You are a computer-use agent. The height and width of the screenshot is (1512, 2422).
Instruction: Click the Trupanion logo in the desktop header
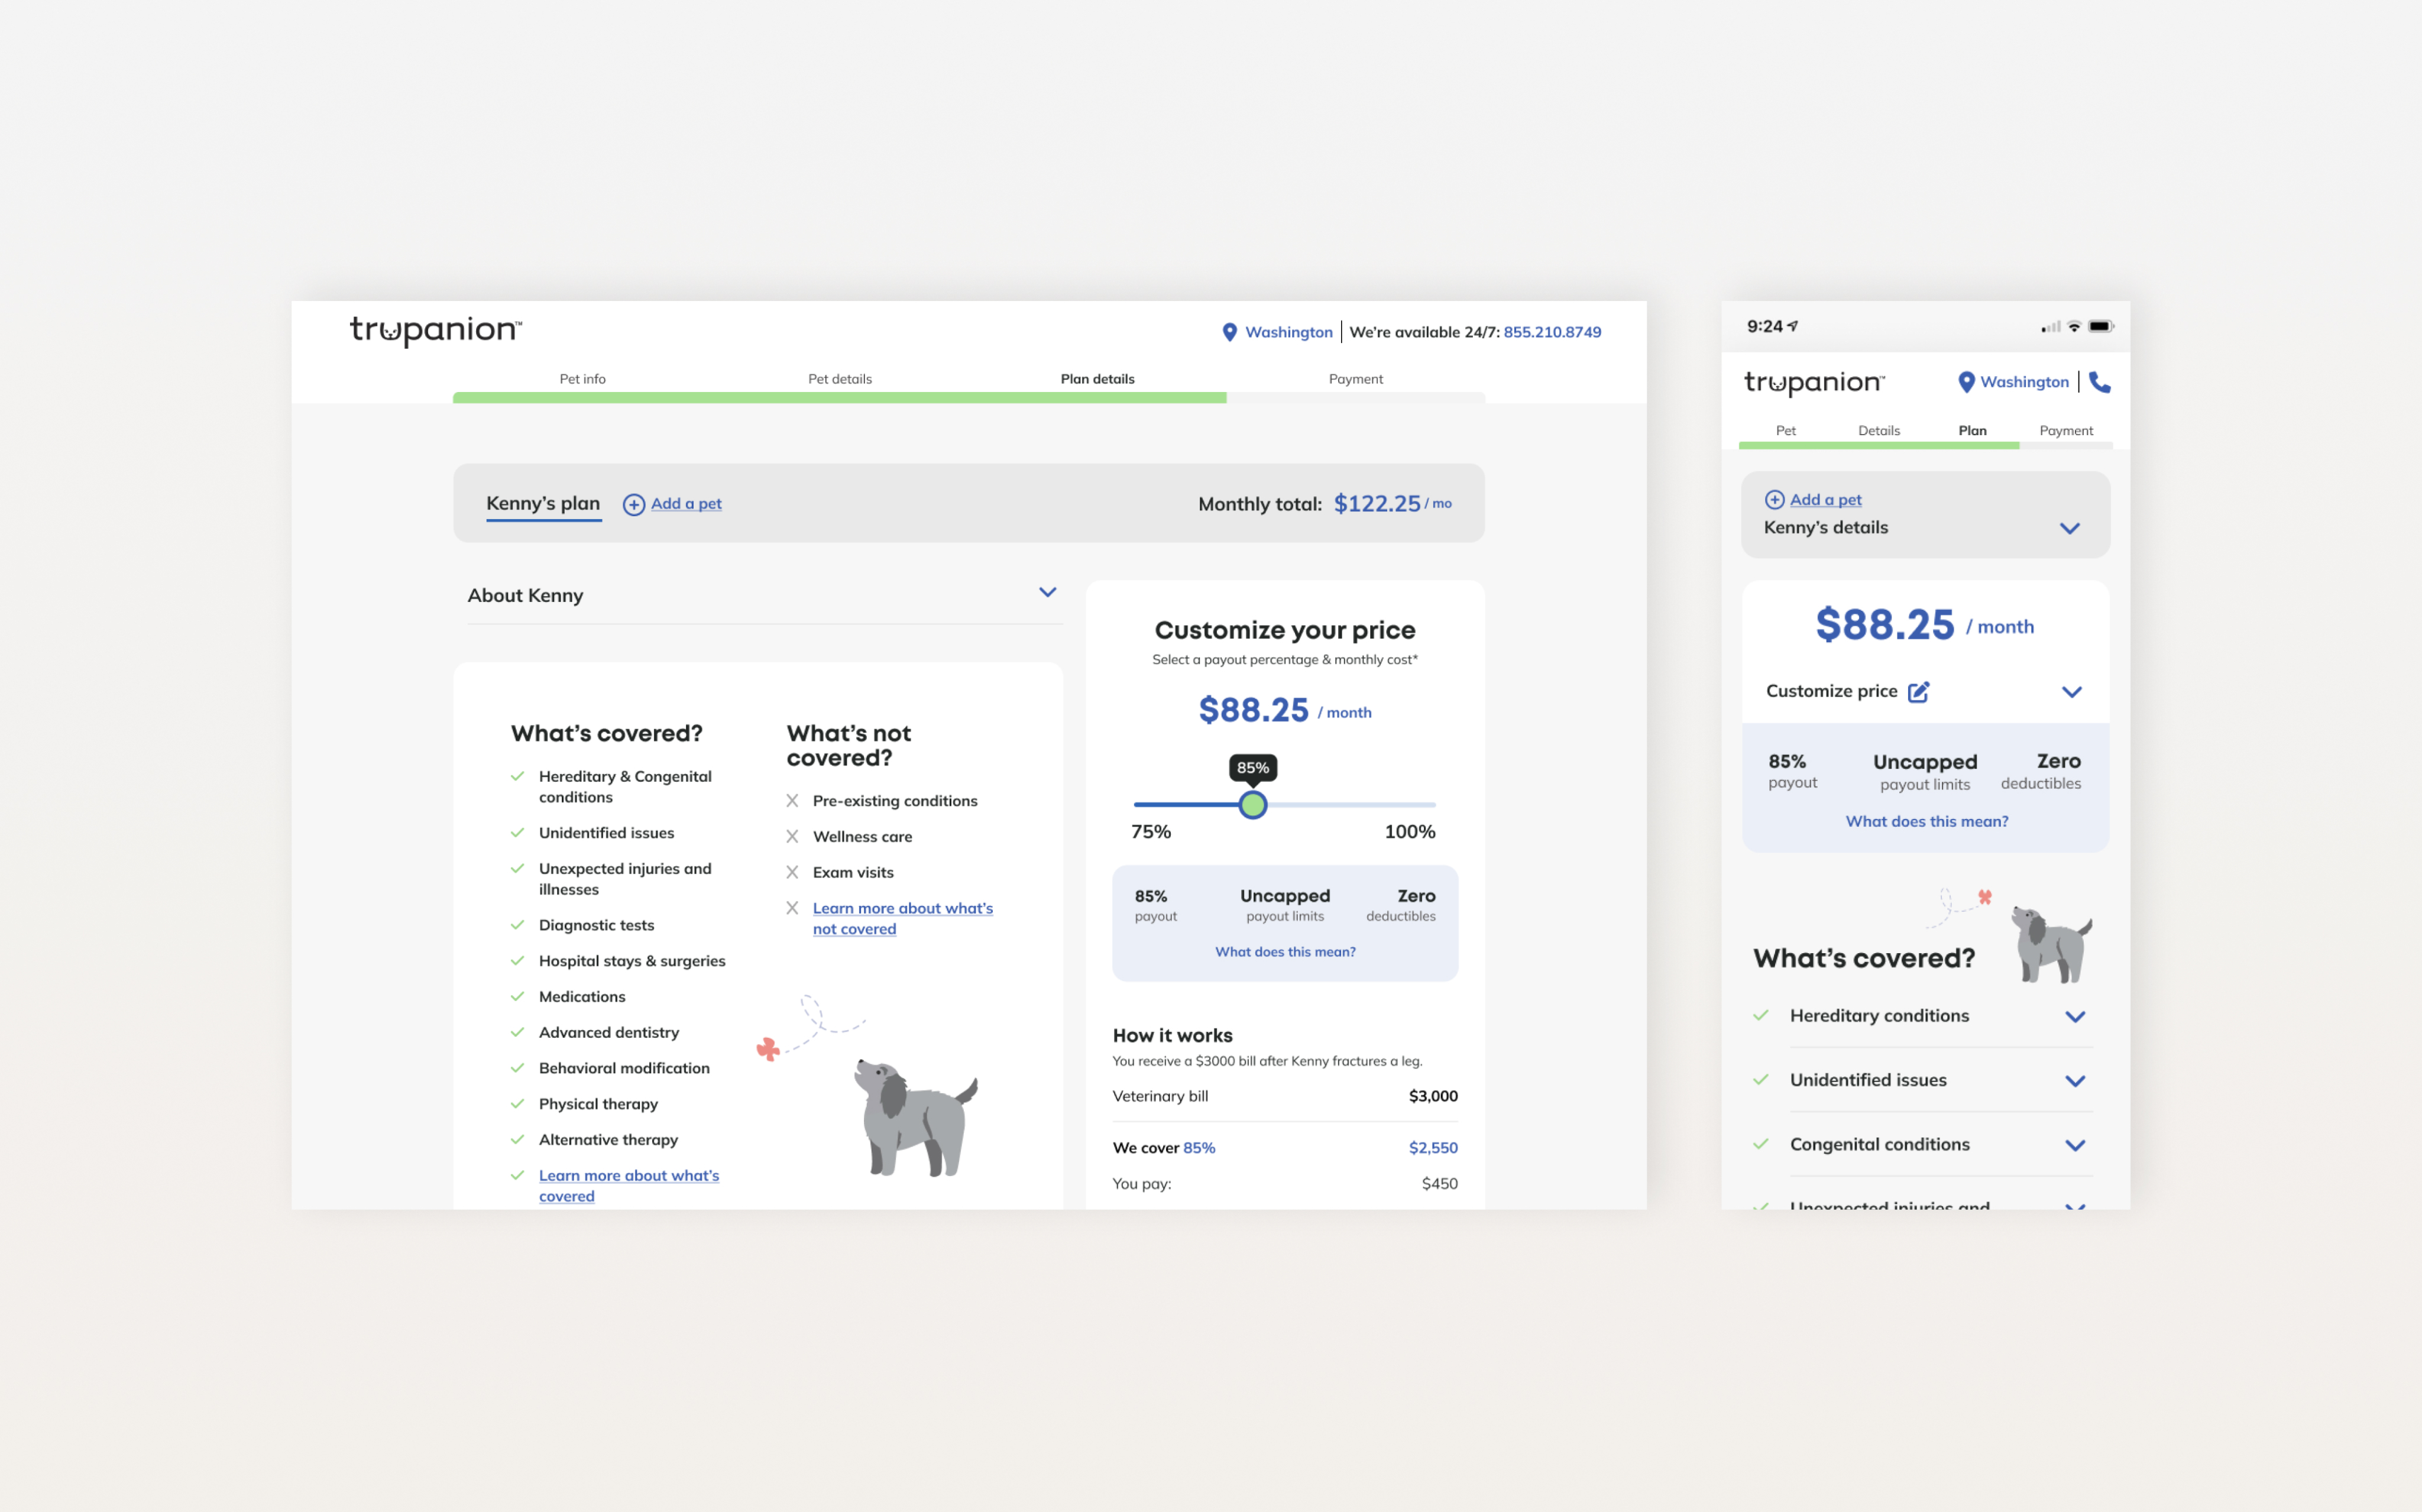(x=436, y=331)
